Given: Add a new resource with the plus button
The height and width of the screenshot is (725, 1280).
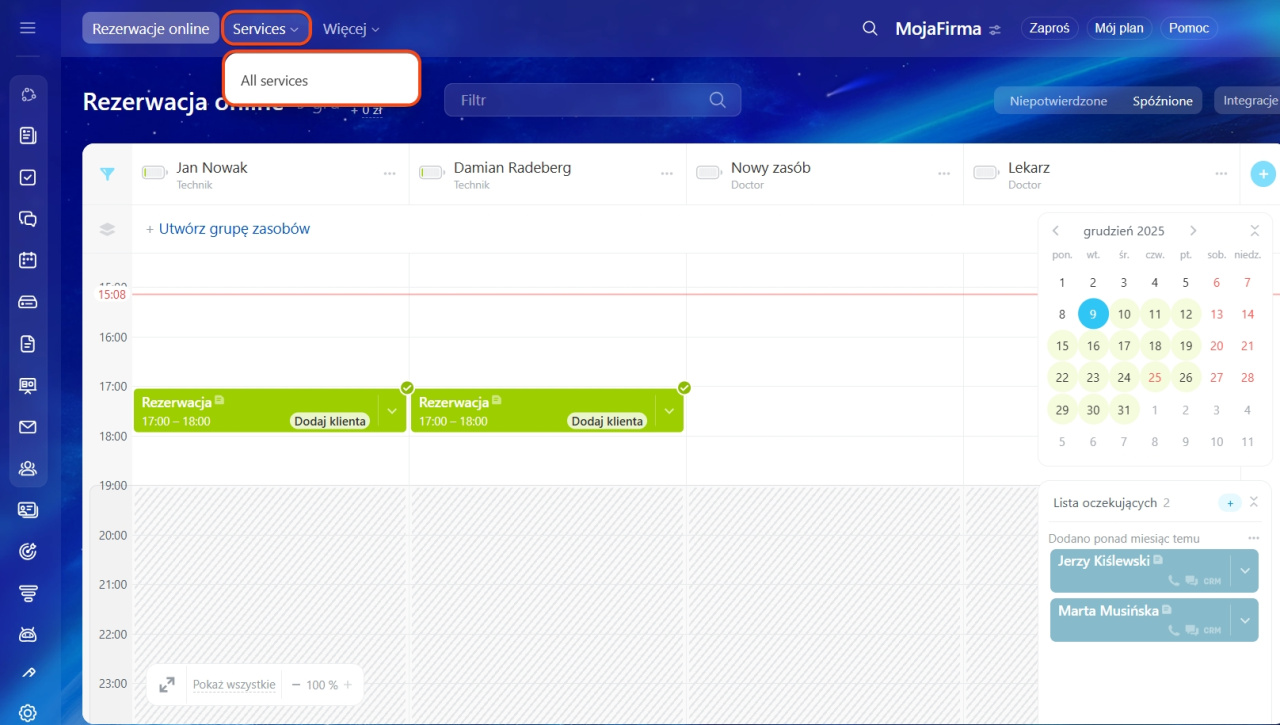Looking at the screenshot, I should pyautogui.click(x=1262, y=174).
